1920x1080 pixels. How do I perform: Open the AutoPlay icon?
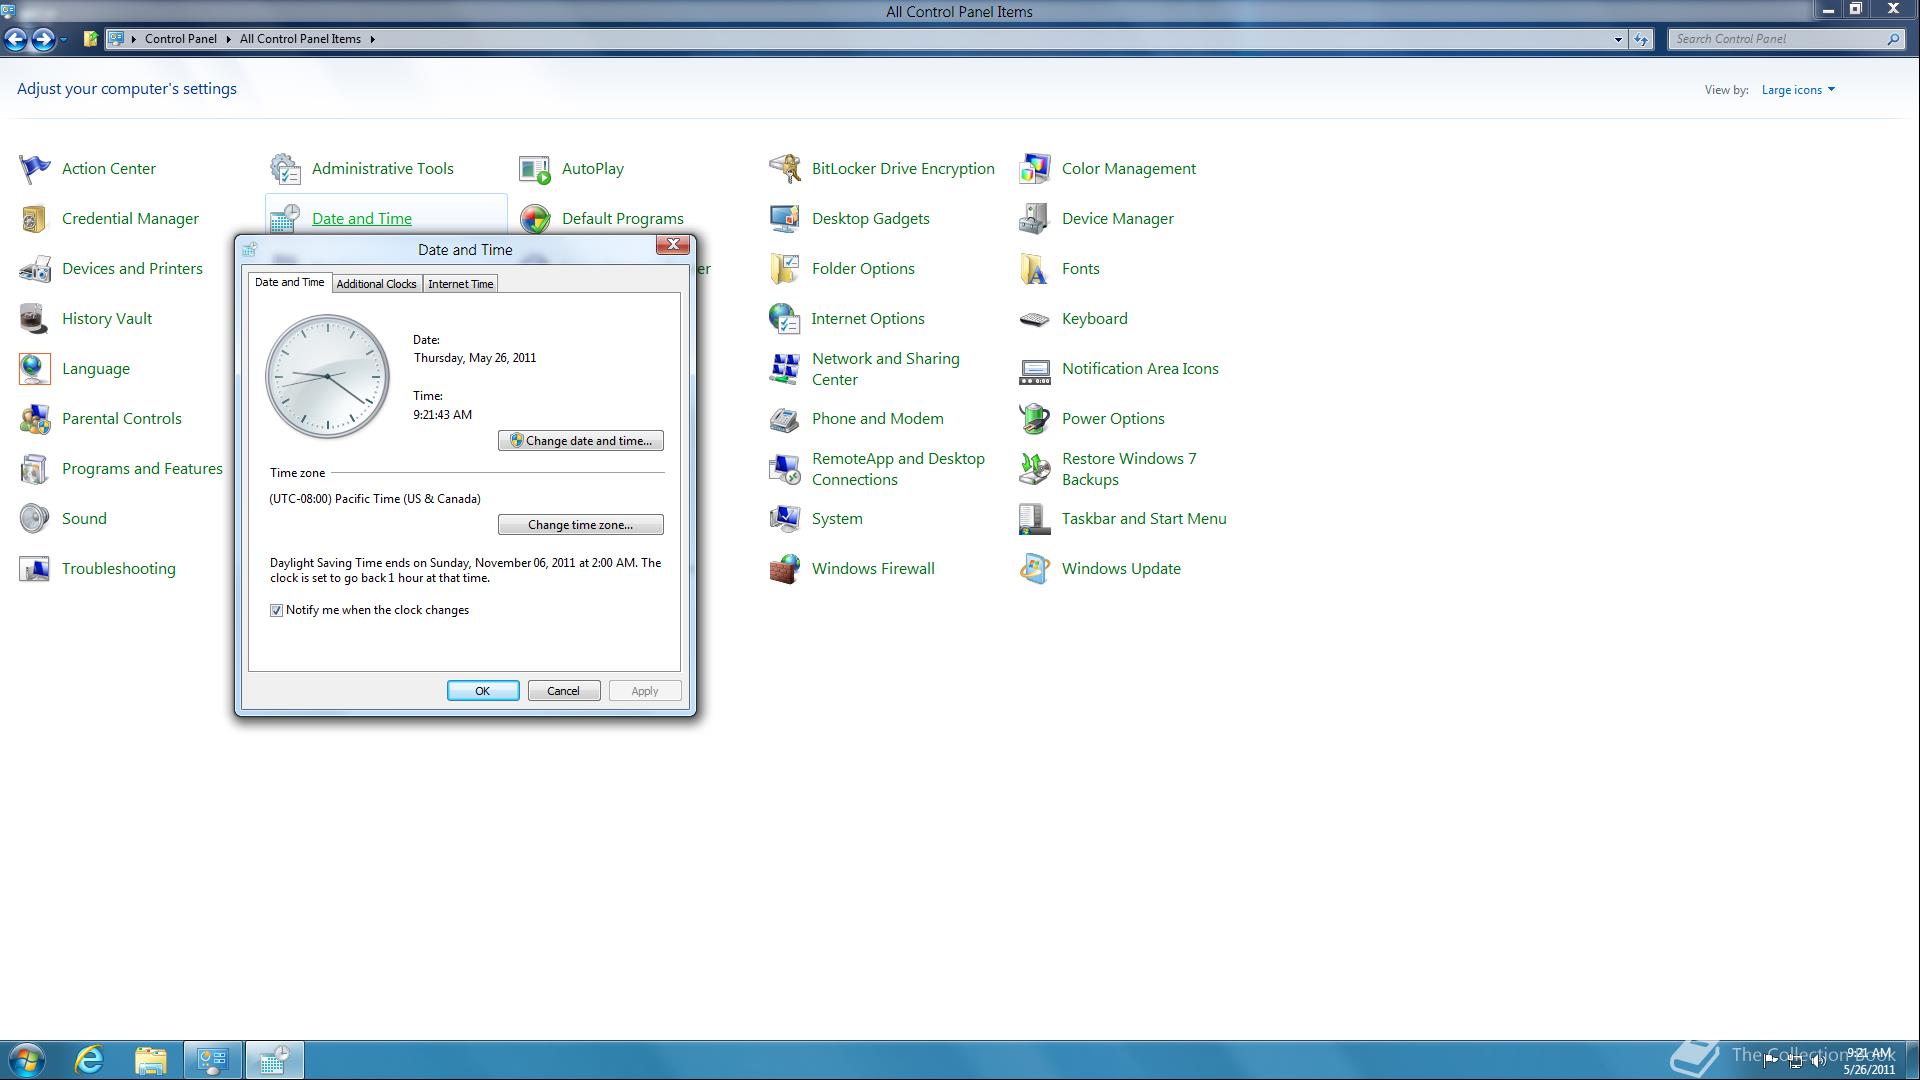tap(535, 169)
